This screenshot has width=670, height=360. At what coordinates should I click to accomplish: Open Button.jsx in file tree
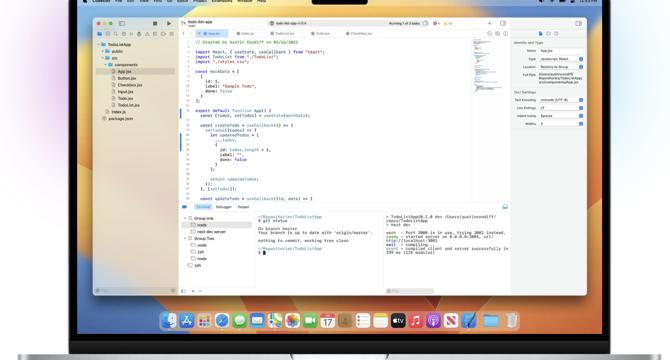point(127,78)
